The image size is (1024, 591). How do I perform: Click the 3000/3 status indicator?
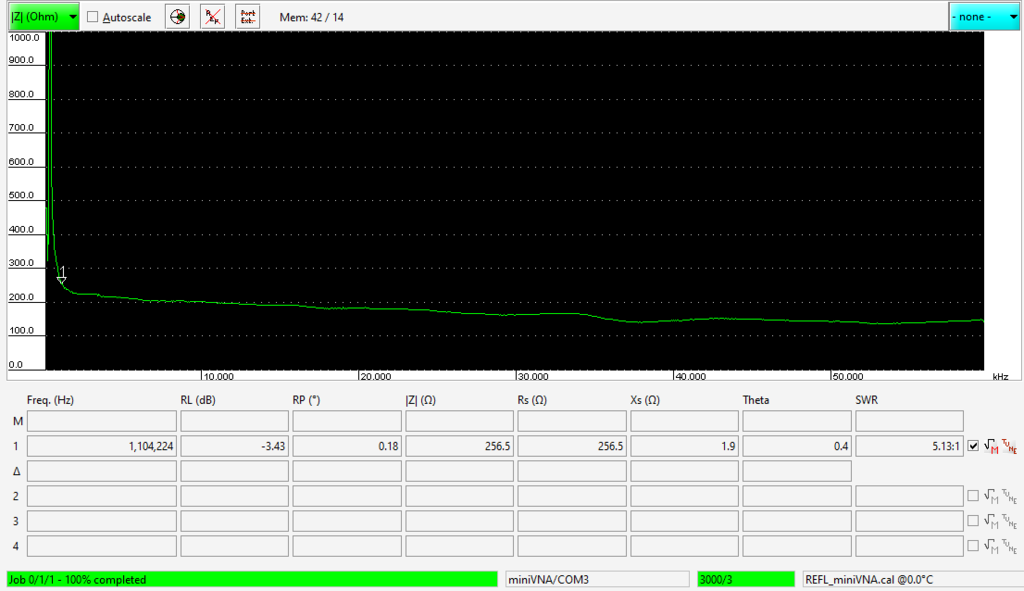[x=746, y=579]
